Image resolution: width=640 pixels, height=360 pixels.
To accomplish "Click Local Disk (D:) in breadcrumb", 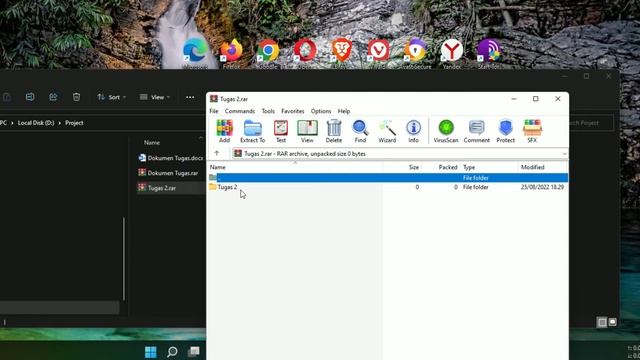I will pyautogui.click(x=36, y=123).
